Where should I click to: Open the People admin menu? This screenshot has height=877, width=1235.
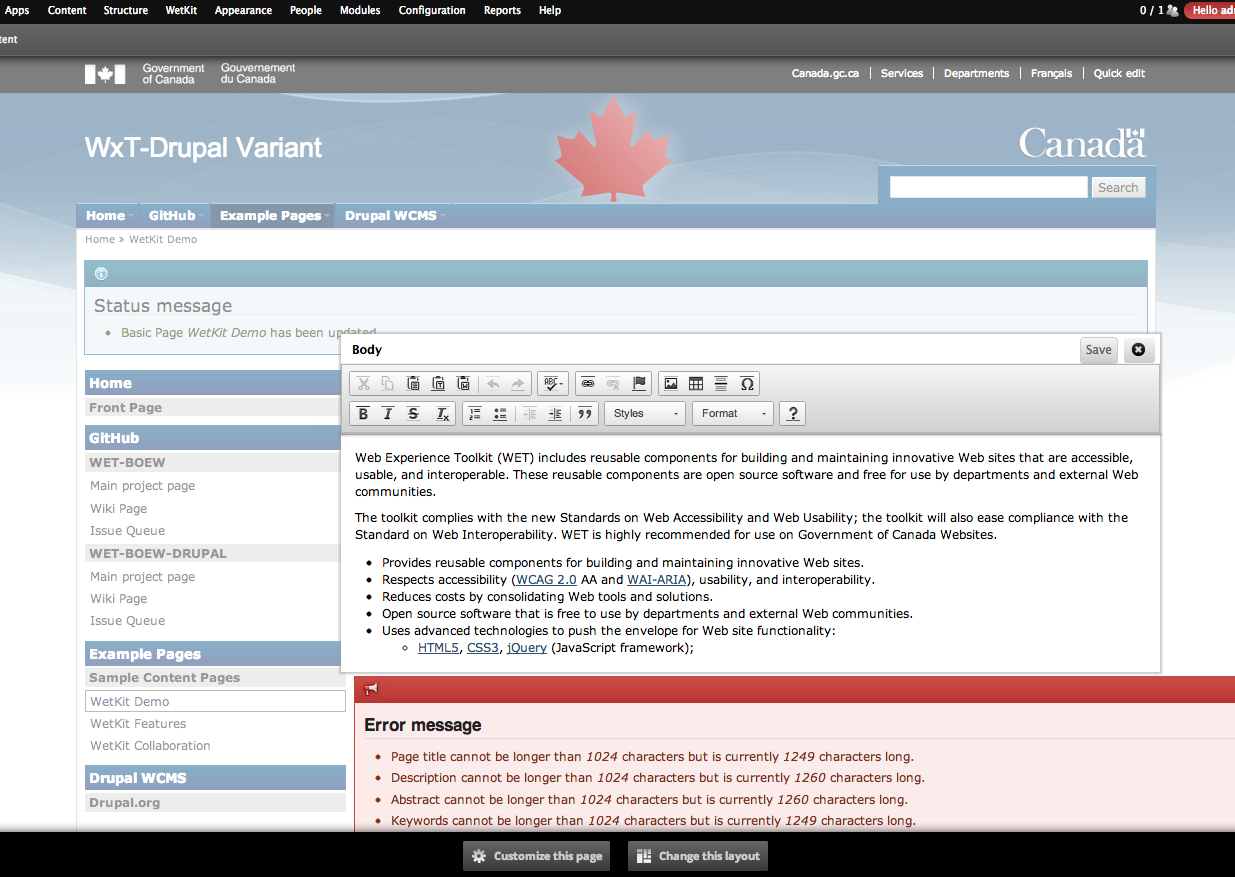tap(306, 10)
